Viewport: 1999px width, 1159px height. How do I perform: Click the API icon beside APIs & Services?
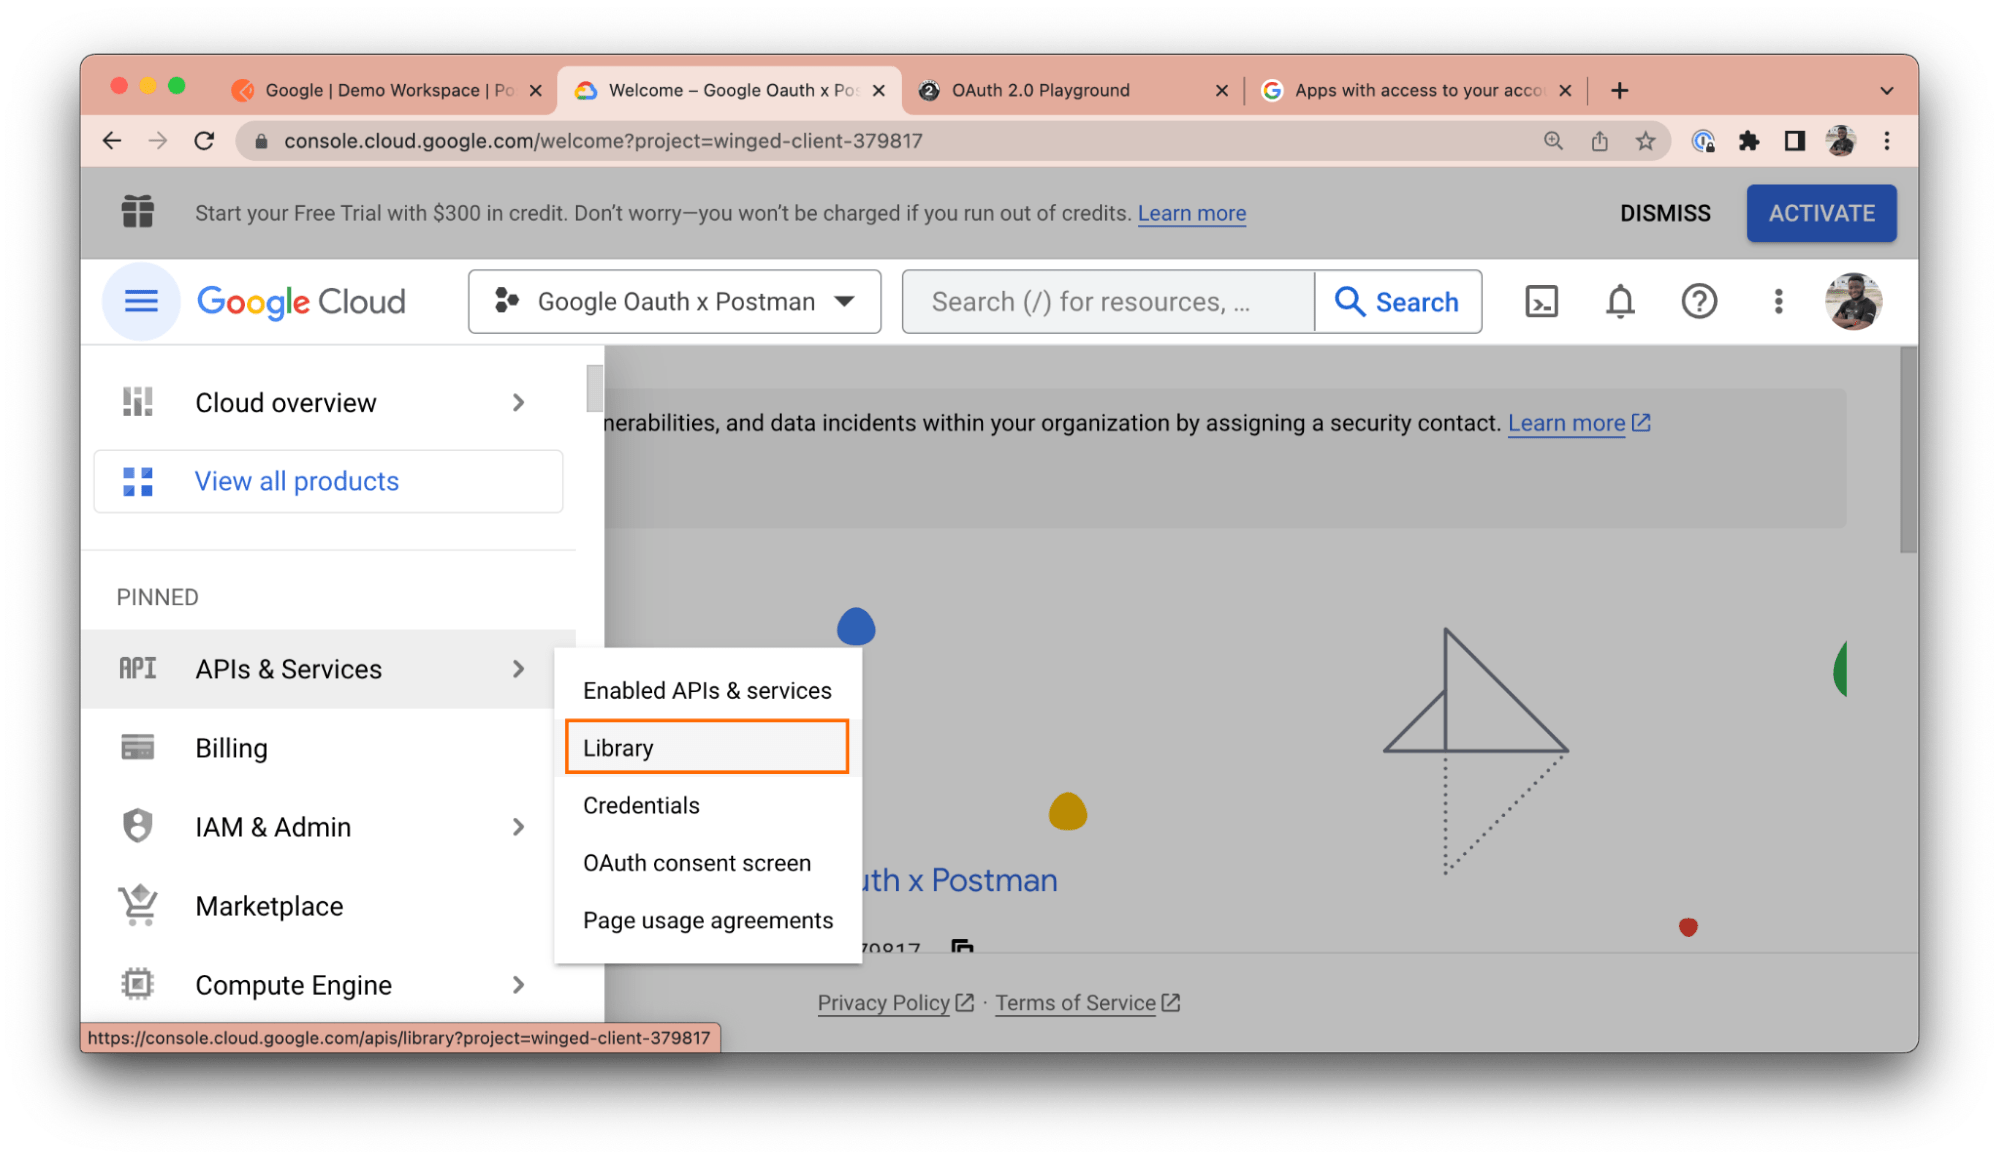pyautogui.click(x=138, y=668)
